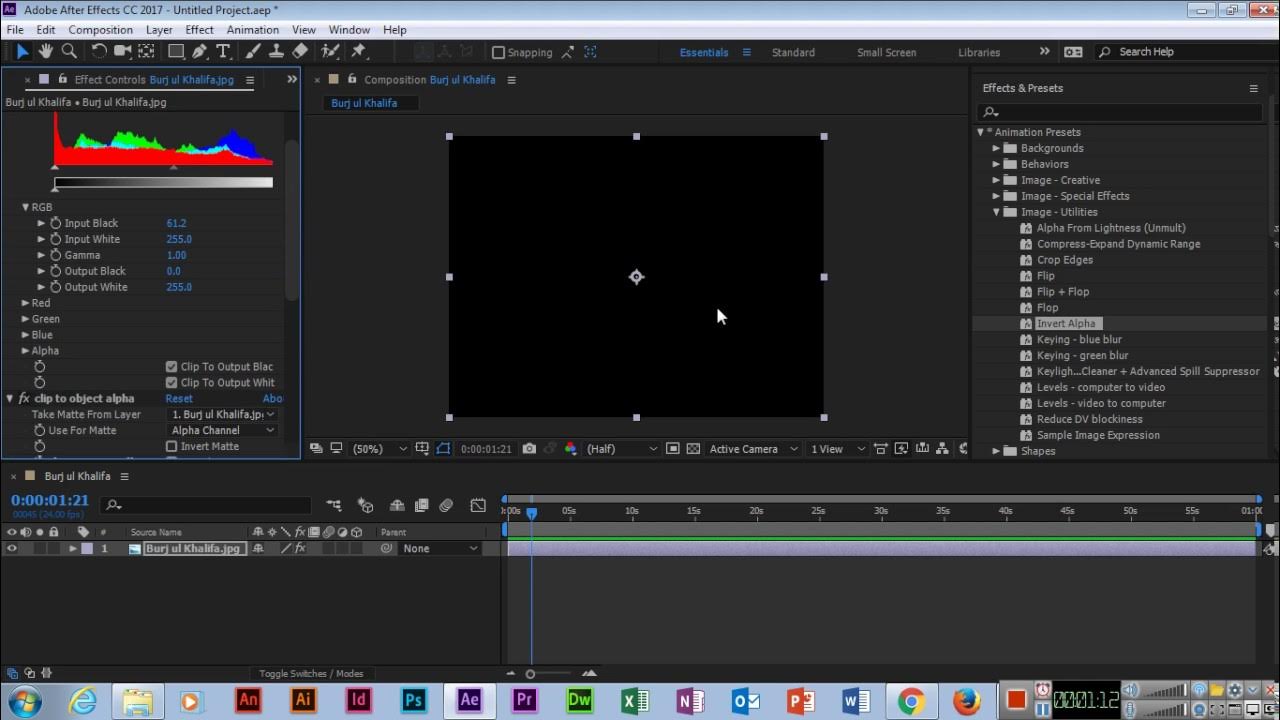The image size is (1280, 720).
Task: Toggle clip to object alpha effect fx
Action: pos(24,398)
